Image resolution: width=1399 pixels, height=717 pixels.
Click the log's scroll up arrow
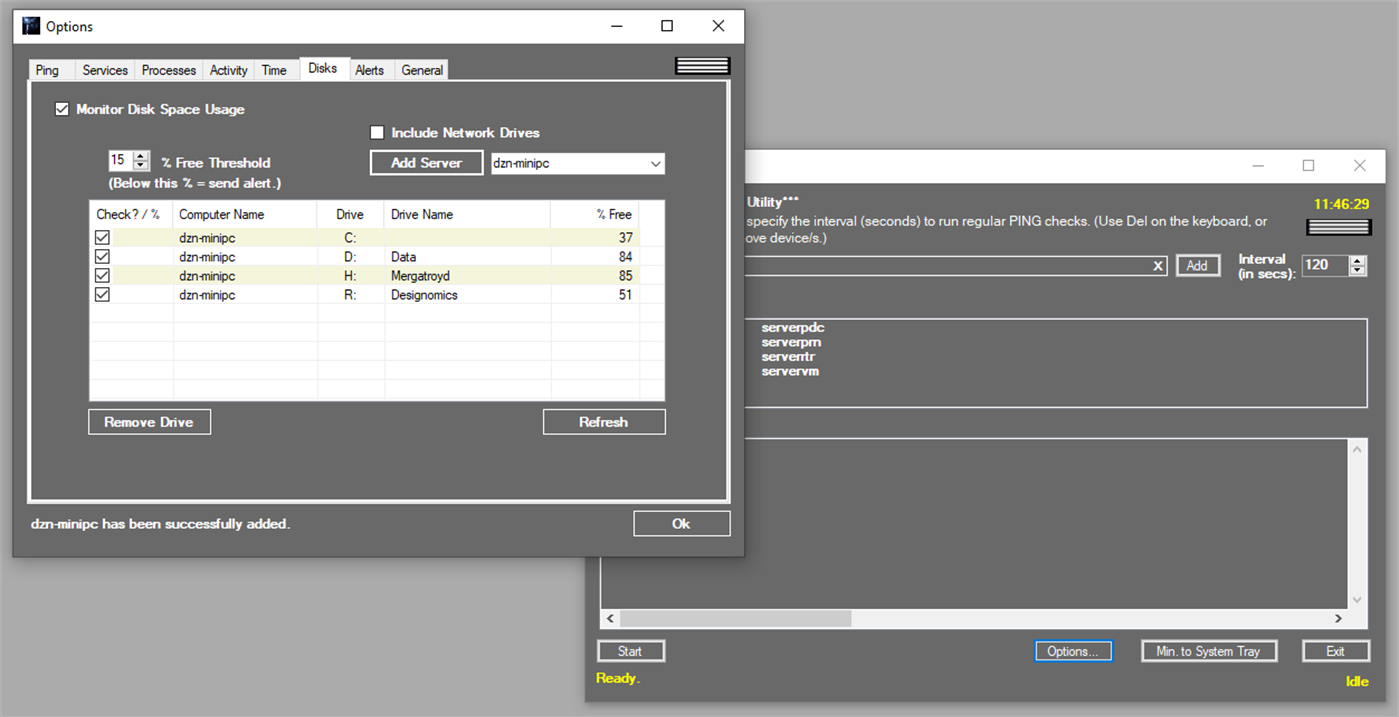(x=1357, y=449)
